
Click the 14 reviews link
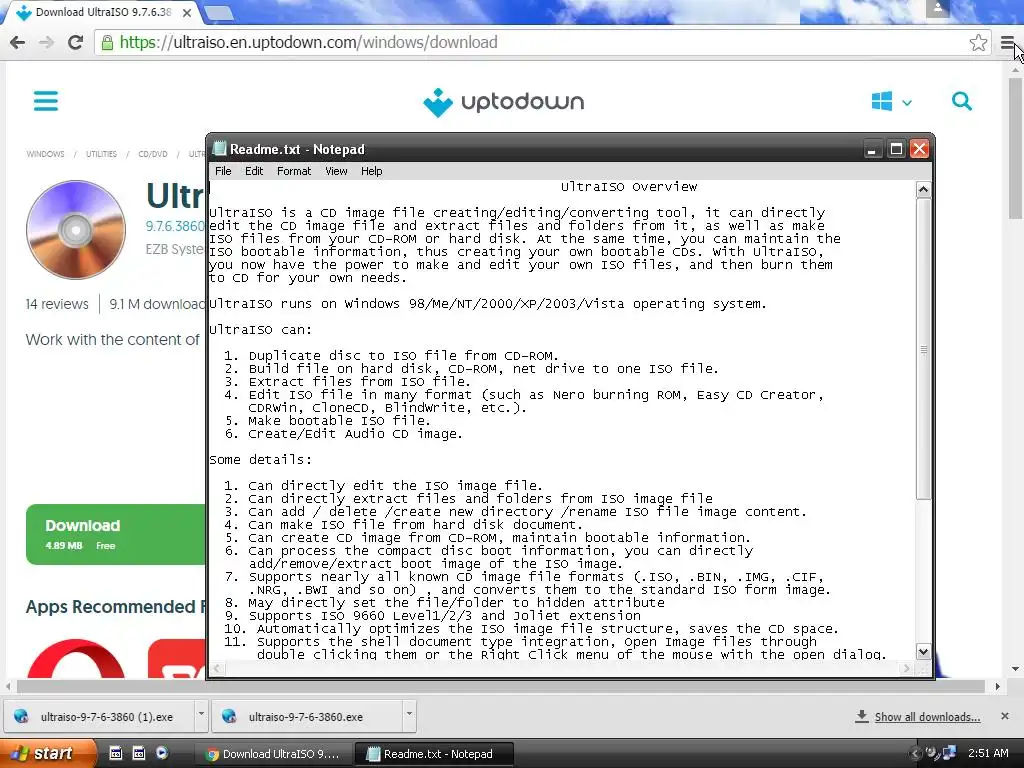tap(57, 304)
